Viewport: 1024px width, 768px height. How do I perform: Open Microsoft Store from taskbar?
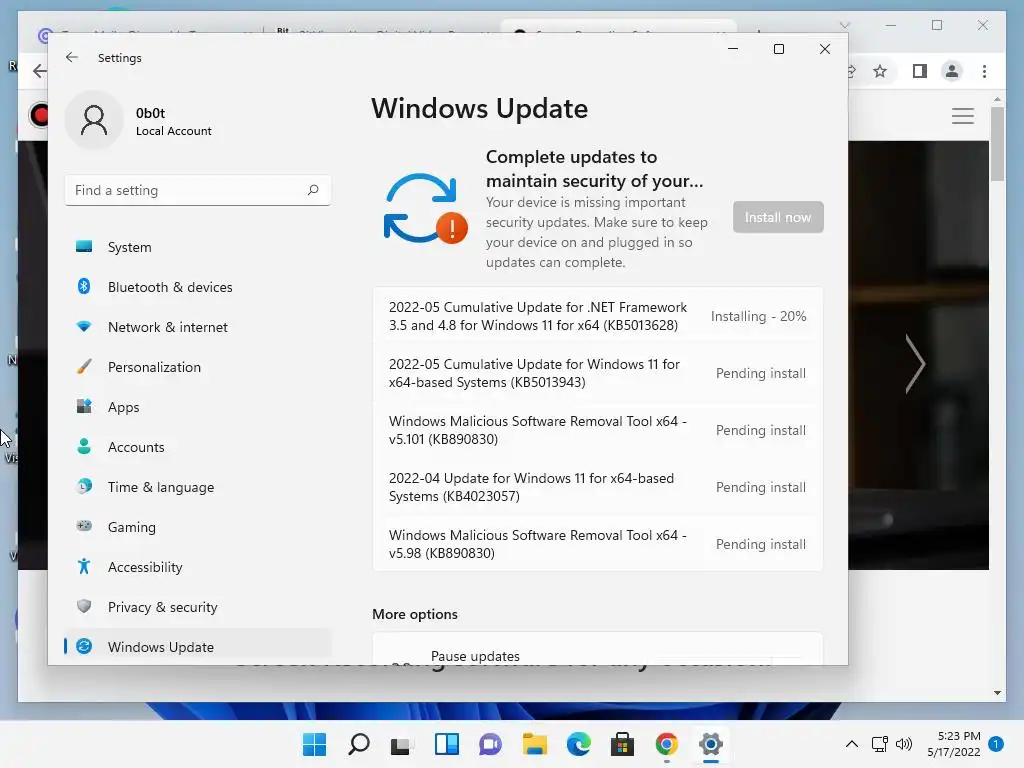622,744
